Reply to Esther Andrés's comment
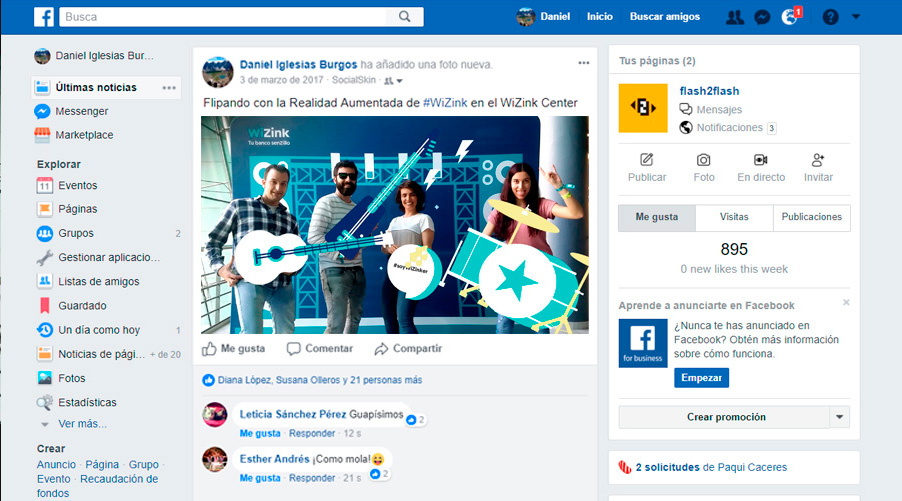The image size is (902, 501). click(x=312, y=478)
